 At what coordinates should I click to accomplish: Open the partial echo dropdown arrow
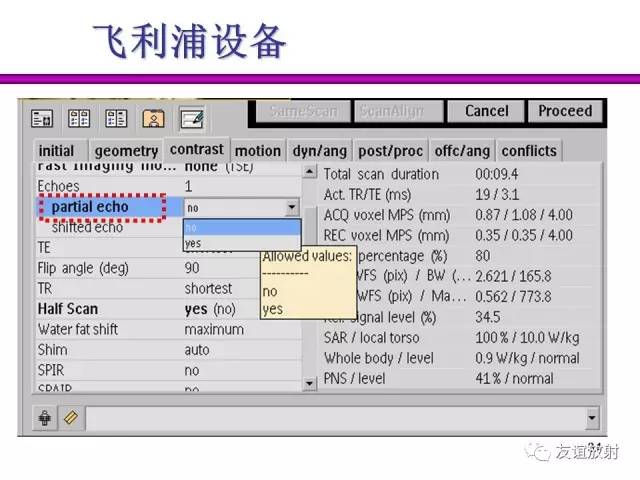(x=291, y=207)
